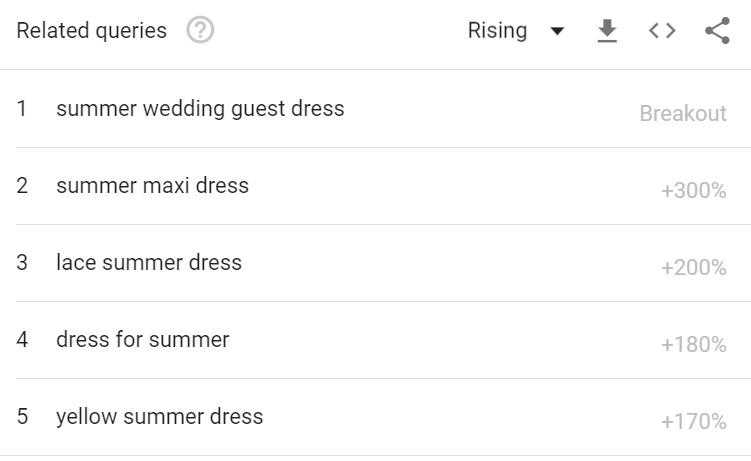Open query lace summer dress
Screen dimensions: 751x461
[149, 262]
